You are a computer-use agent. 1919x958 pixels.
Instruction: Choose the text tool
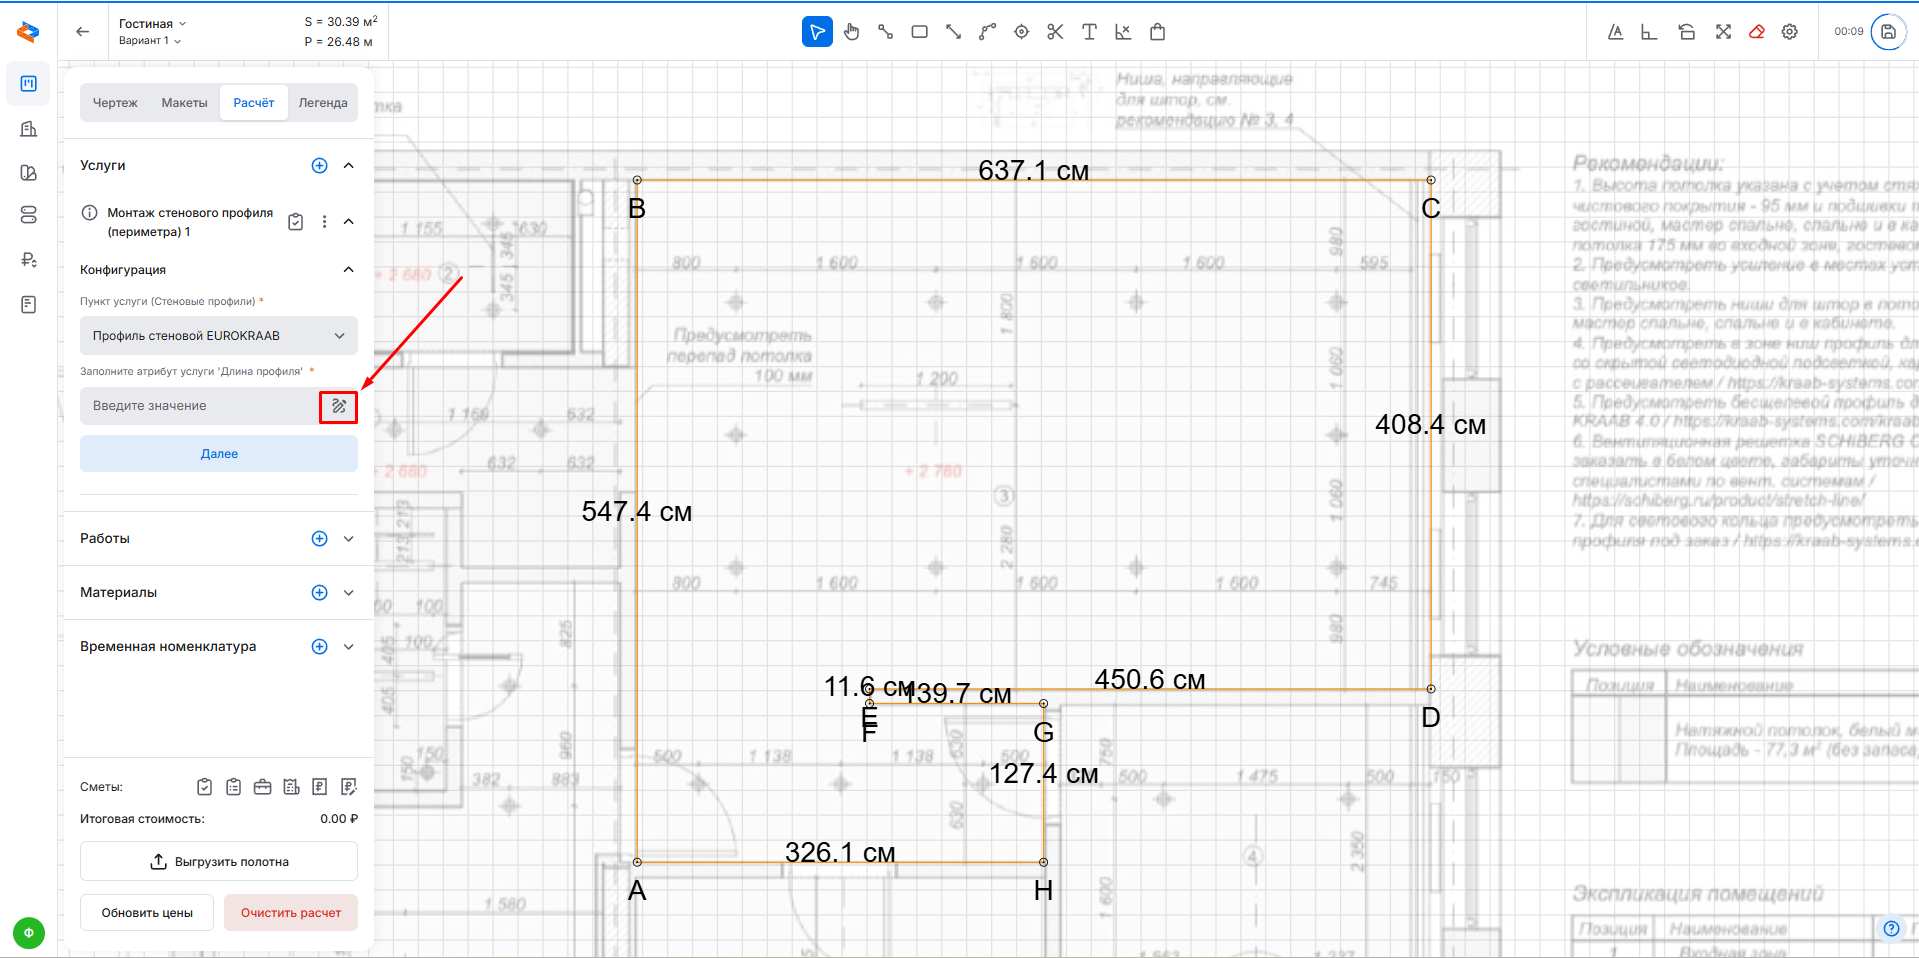pos(1089,32)
